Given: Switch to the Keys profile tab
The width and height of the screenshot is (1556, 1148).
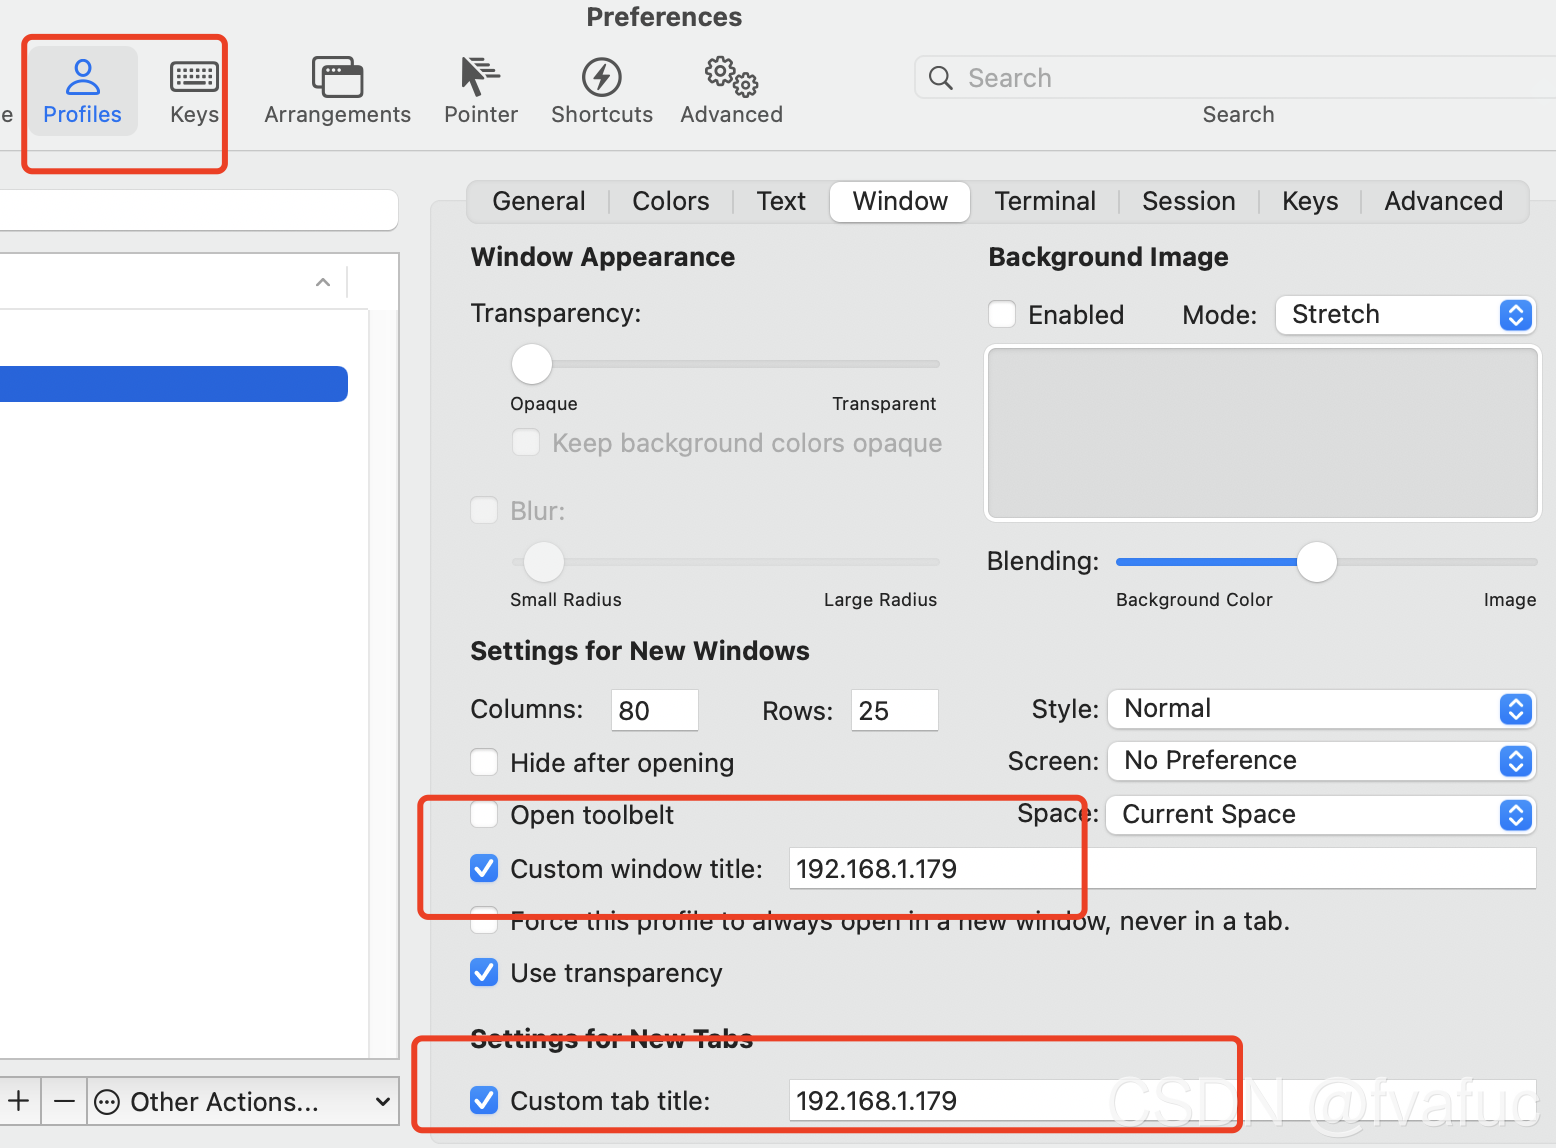Looking at the screenshot, I should tap(1310, 201).
